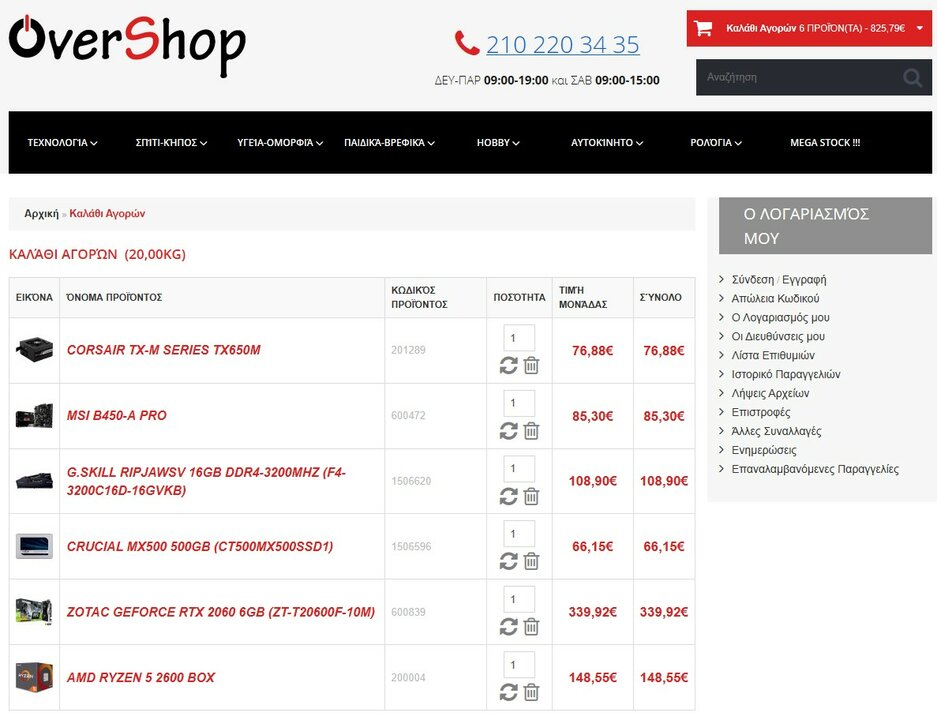The image size is (937, 720).
Task: Open Επαναλαμβανόμενες Παραγγελίες link
Action: 815,469
